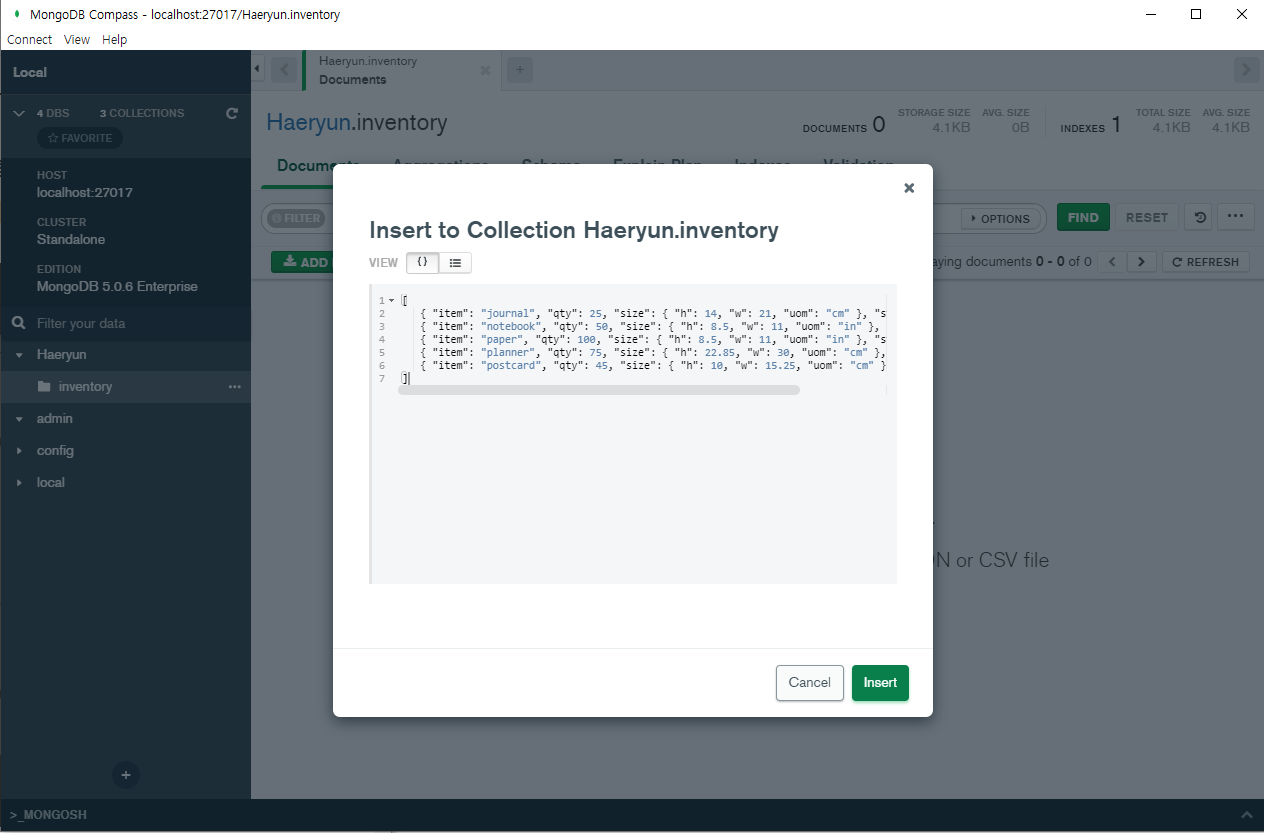Screen dimensions: 1264x833
Task: Click the localhost:27017 host value
Action: click(85, 192)
